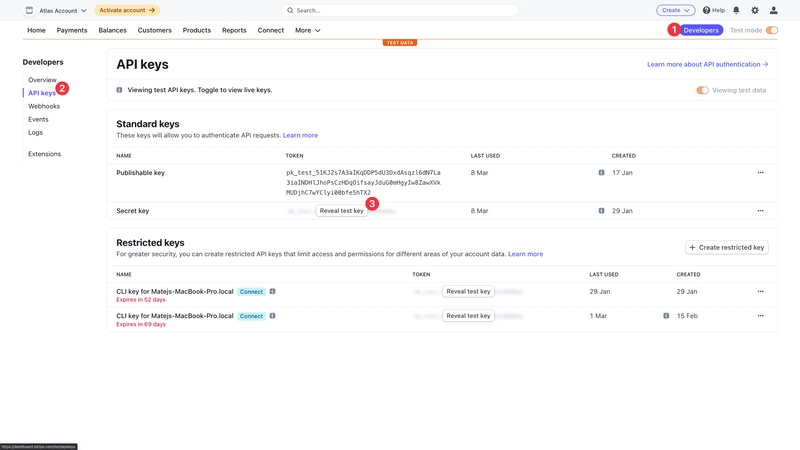Click info icon next to 15 Feb date

[666, 316]
